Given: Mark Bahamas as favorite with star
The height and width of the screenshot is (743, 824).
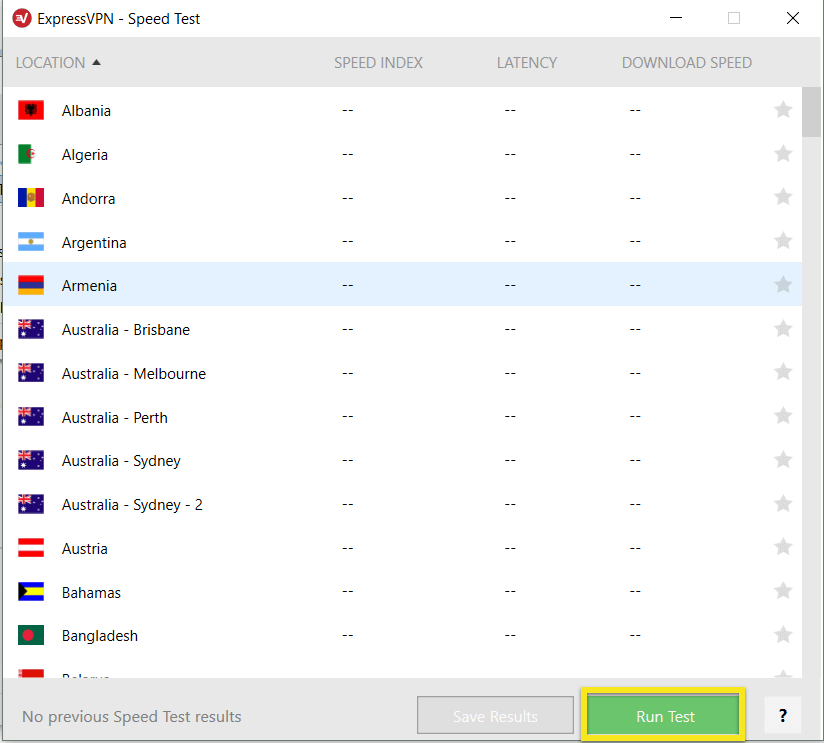Looking at the screenshot, I should (783, 591).
